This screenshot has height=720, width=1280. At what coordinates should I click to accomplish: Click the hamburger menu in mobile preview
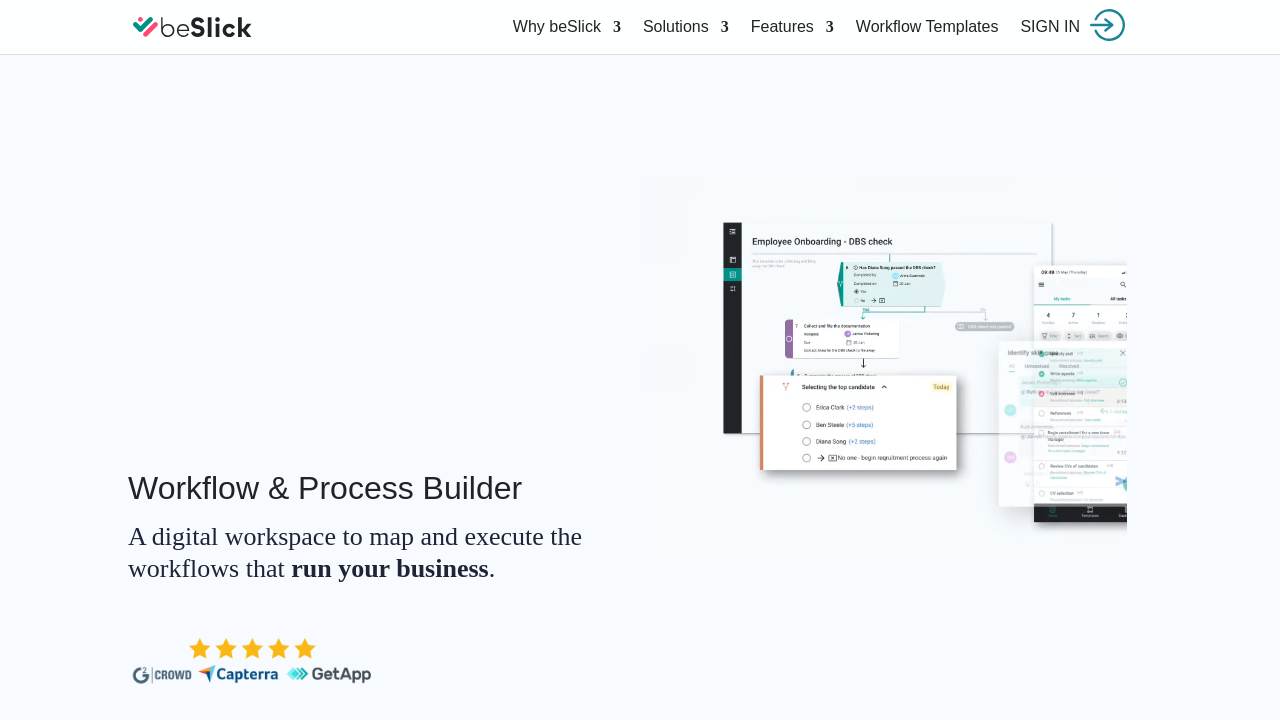coord(1041,284)
